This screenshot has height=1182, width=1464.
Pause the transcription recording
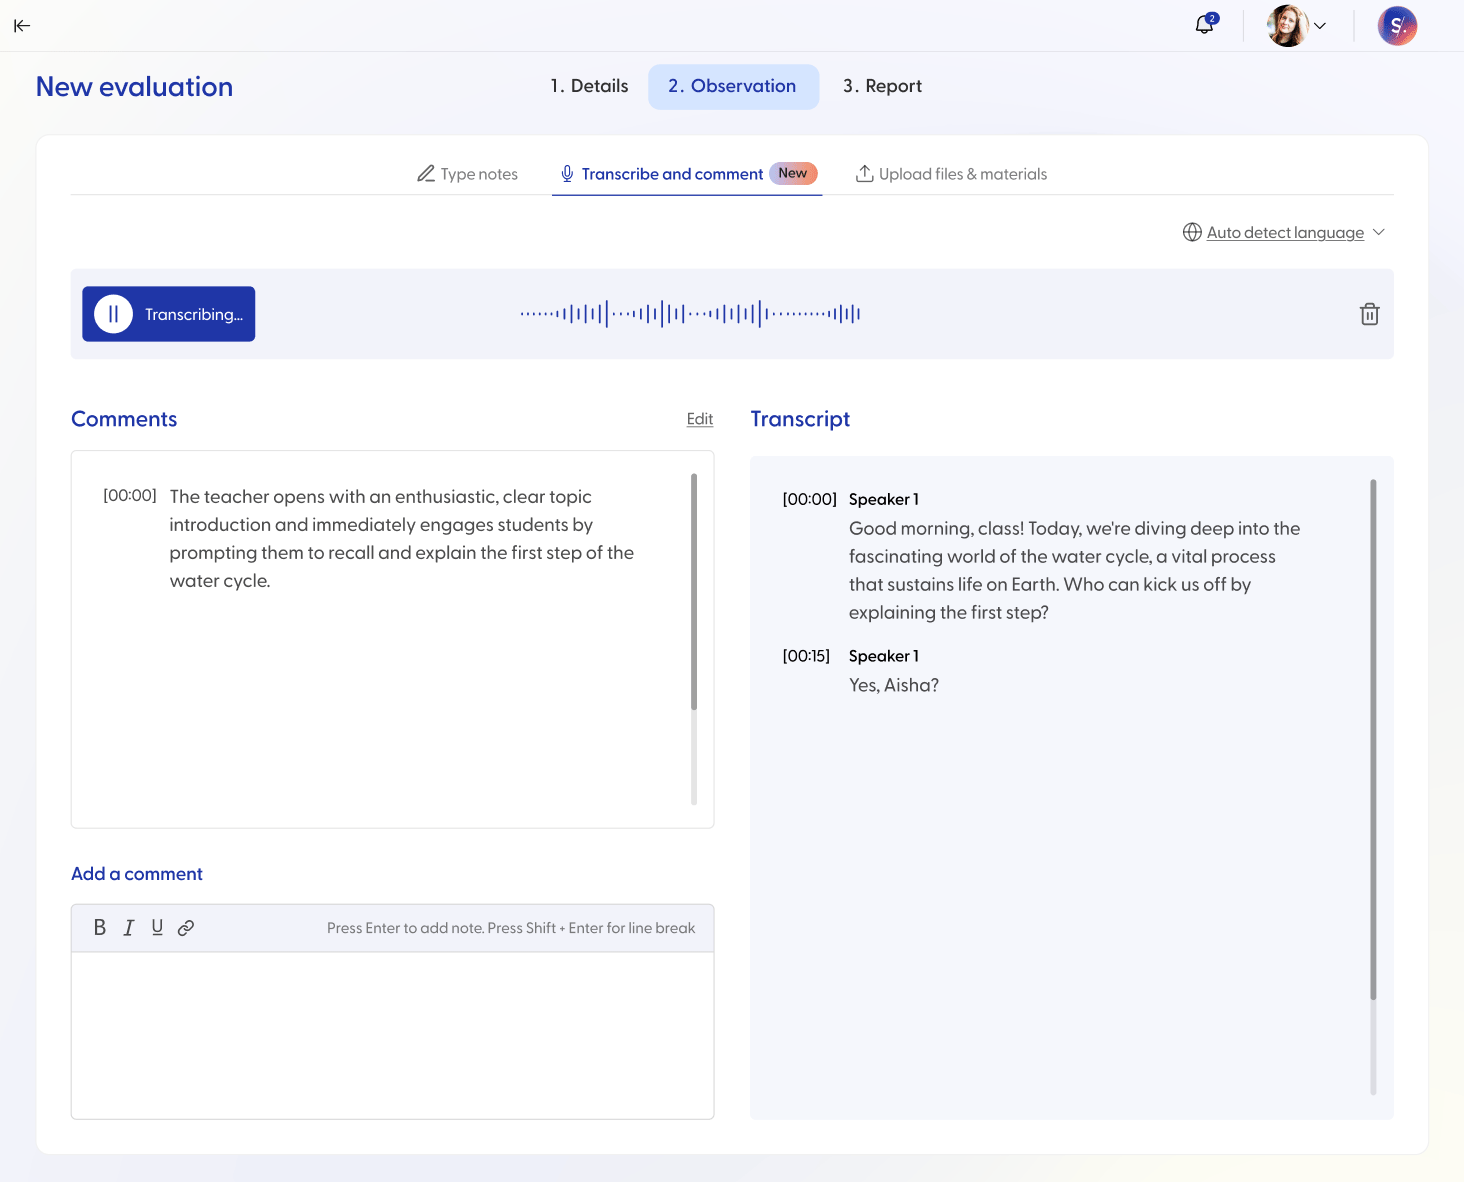point(112,313)
